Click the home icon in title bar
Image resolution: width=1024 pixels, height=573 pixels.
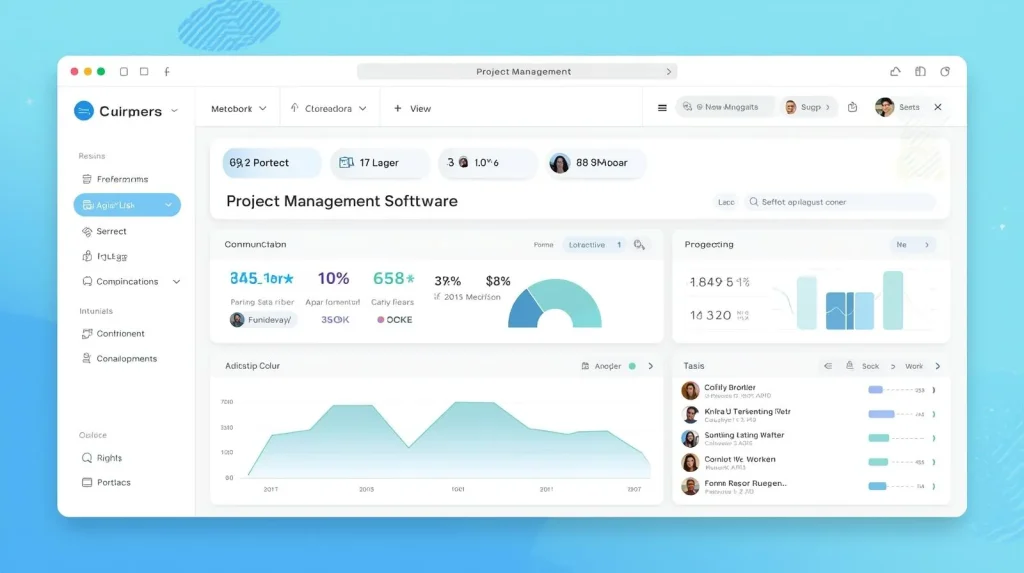pos(895,71)
